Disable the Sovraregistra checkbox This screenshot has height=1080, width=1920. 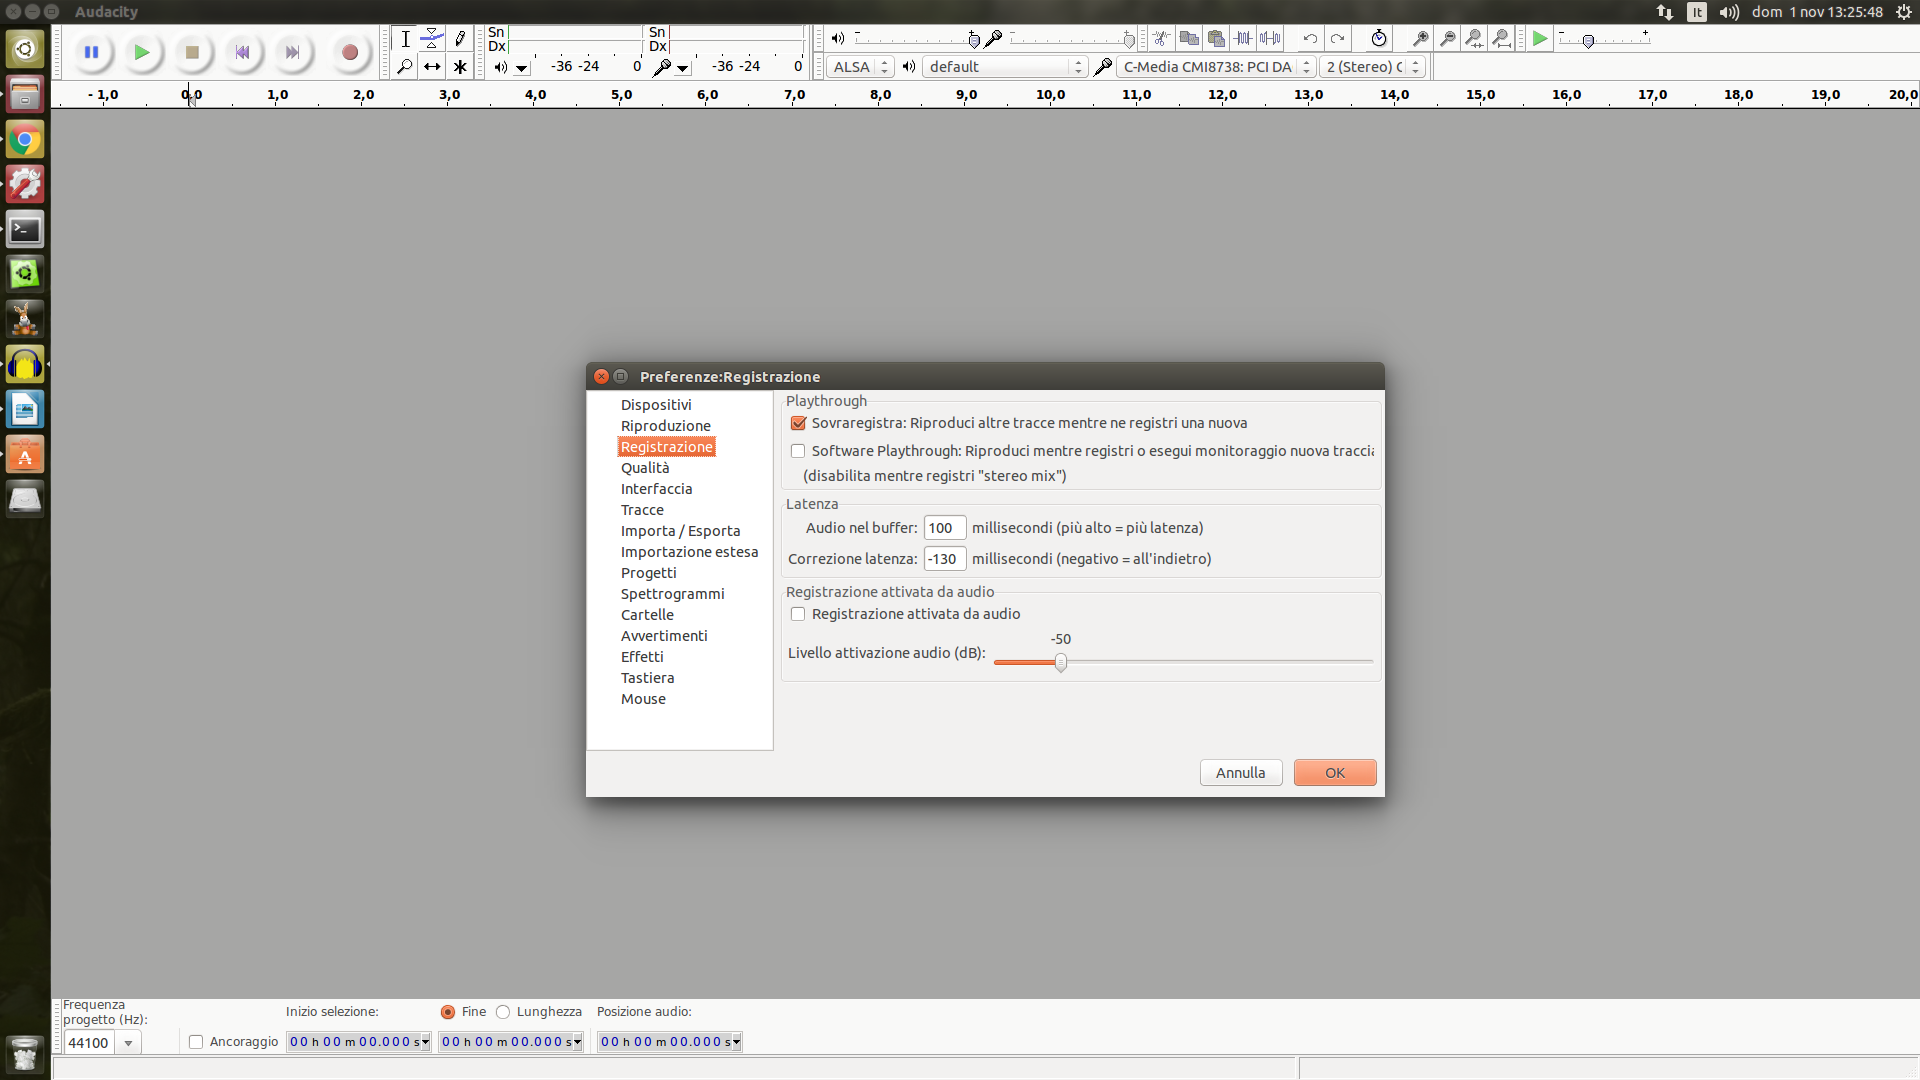[x=798, y=423]
